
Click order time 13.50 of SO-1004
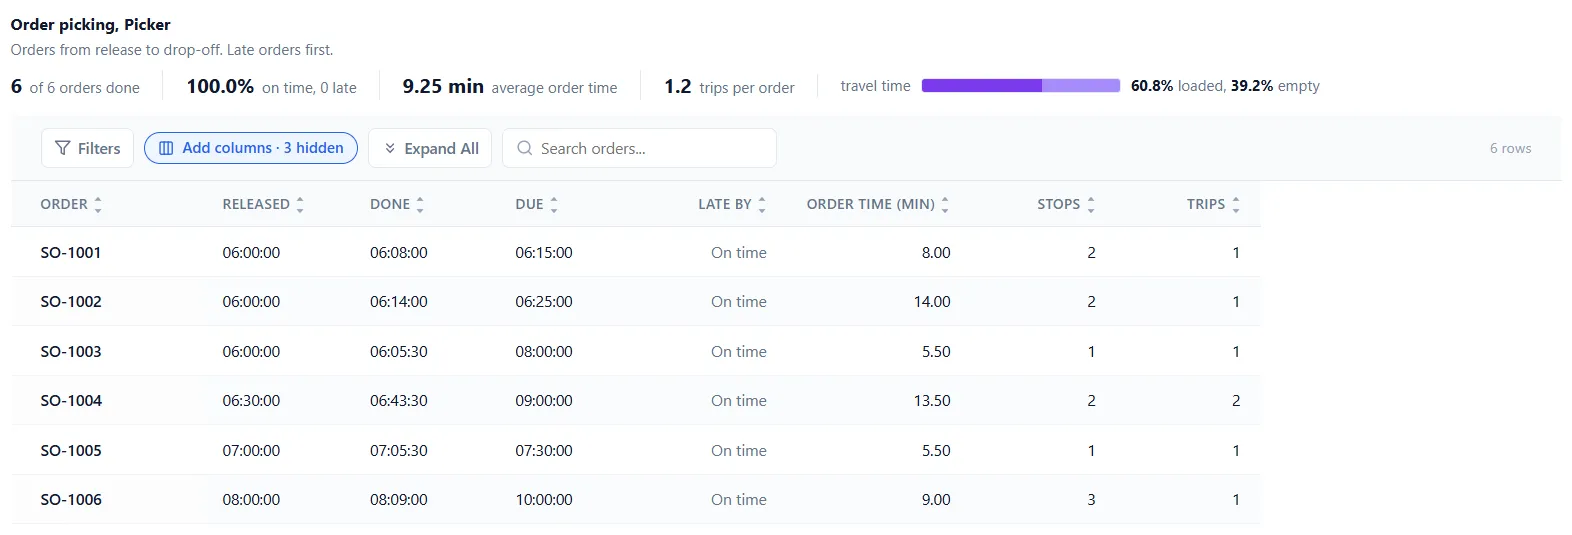[932, 400]
